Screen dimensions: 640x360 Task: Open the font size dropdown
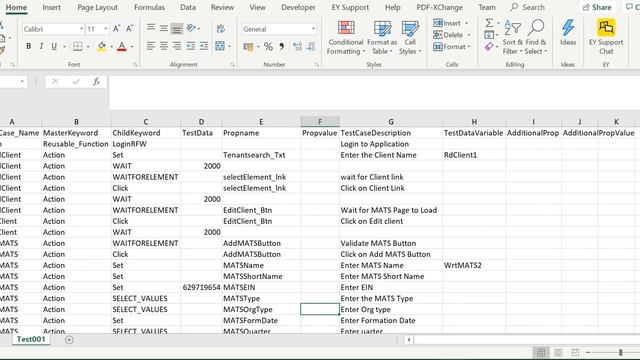tap(106, 29)
